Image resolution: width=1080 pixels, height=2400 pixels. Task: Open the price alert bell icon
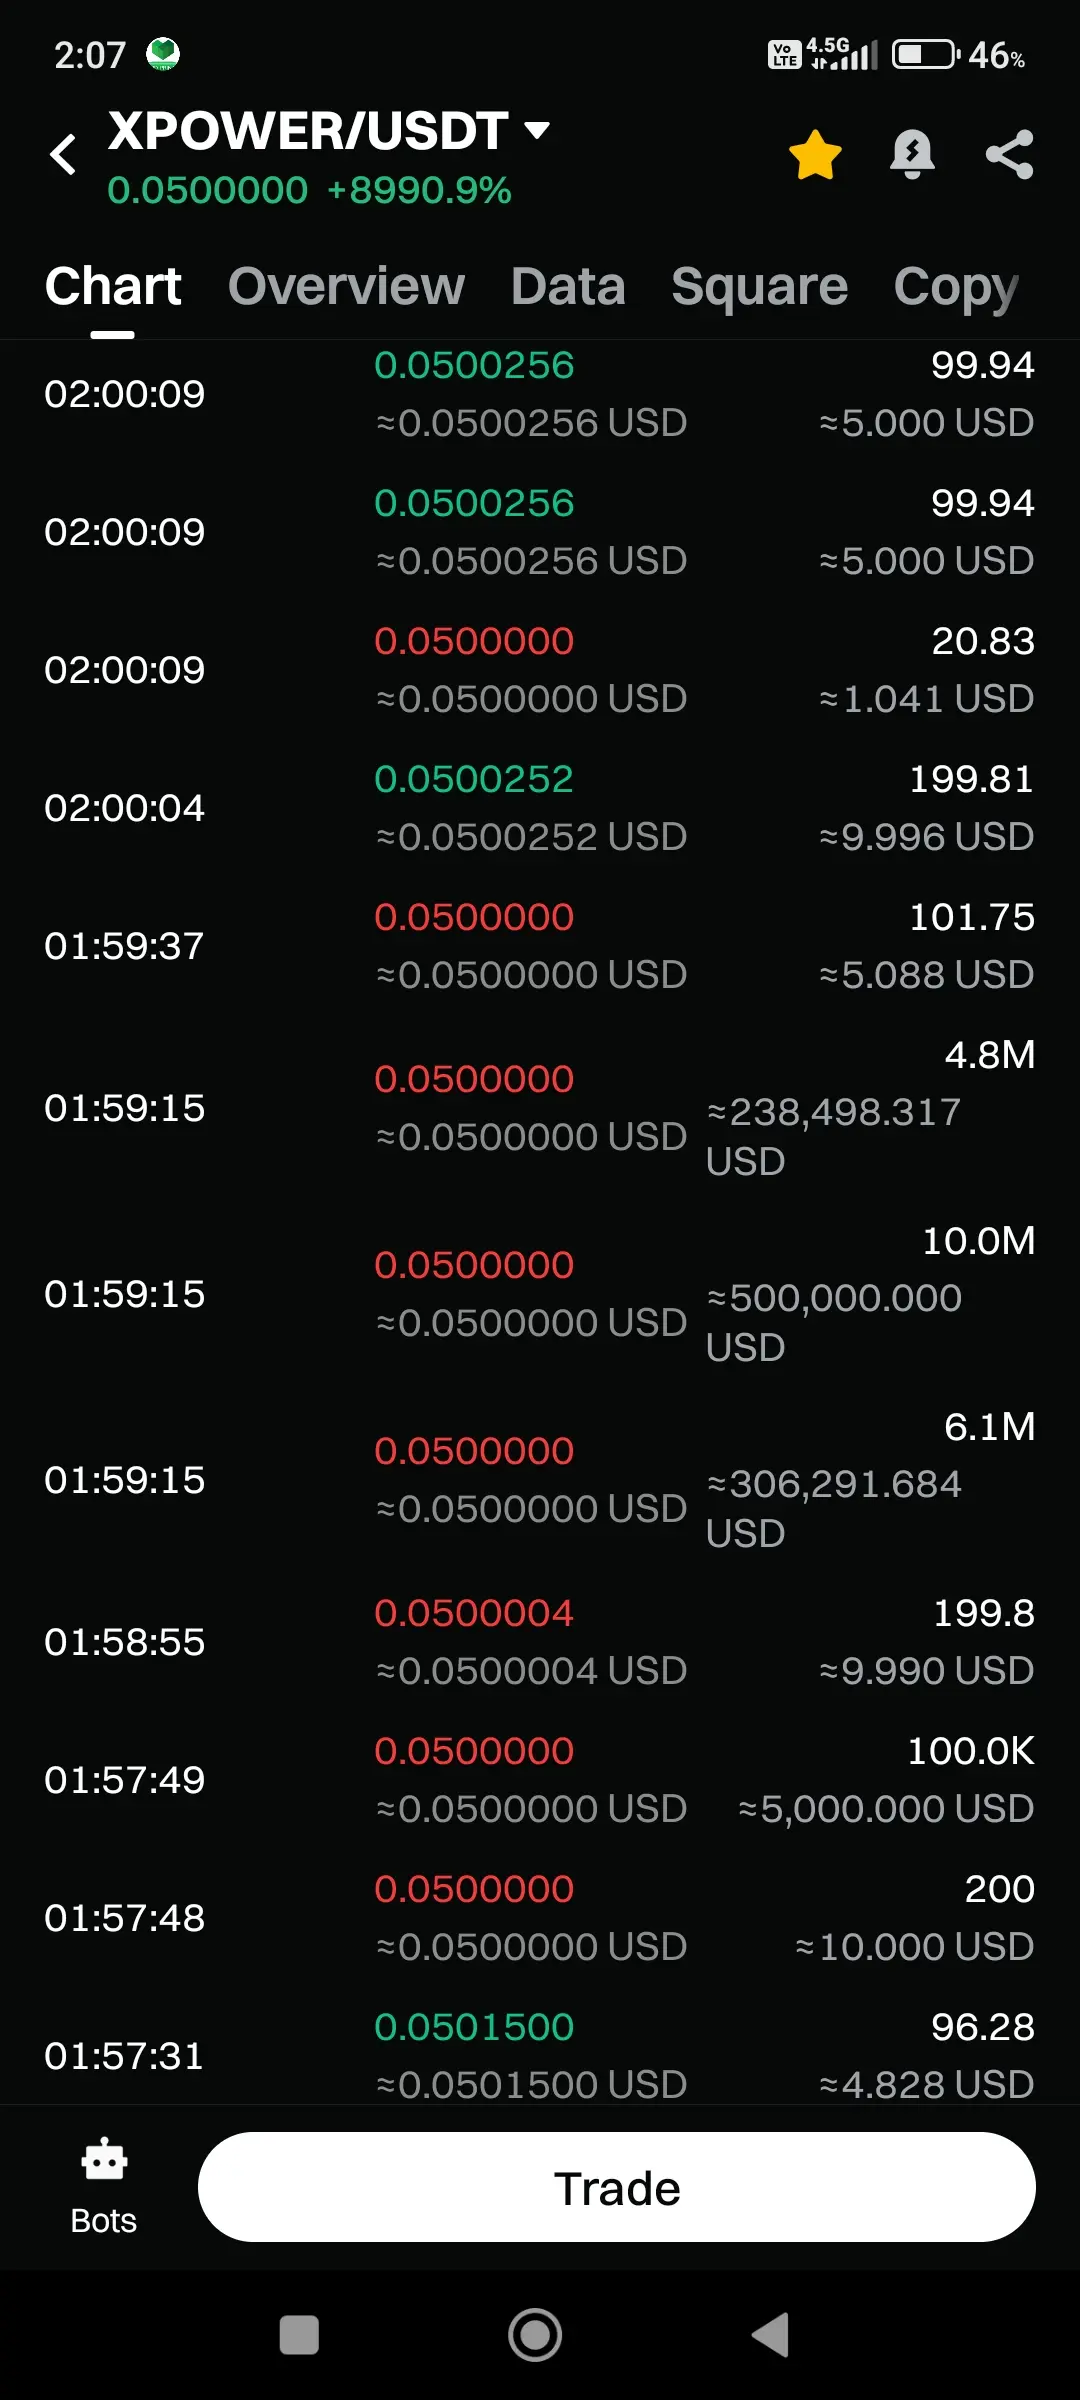point(912,155)
